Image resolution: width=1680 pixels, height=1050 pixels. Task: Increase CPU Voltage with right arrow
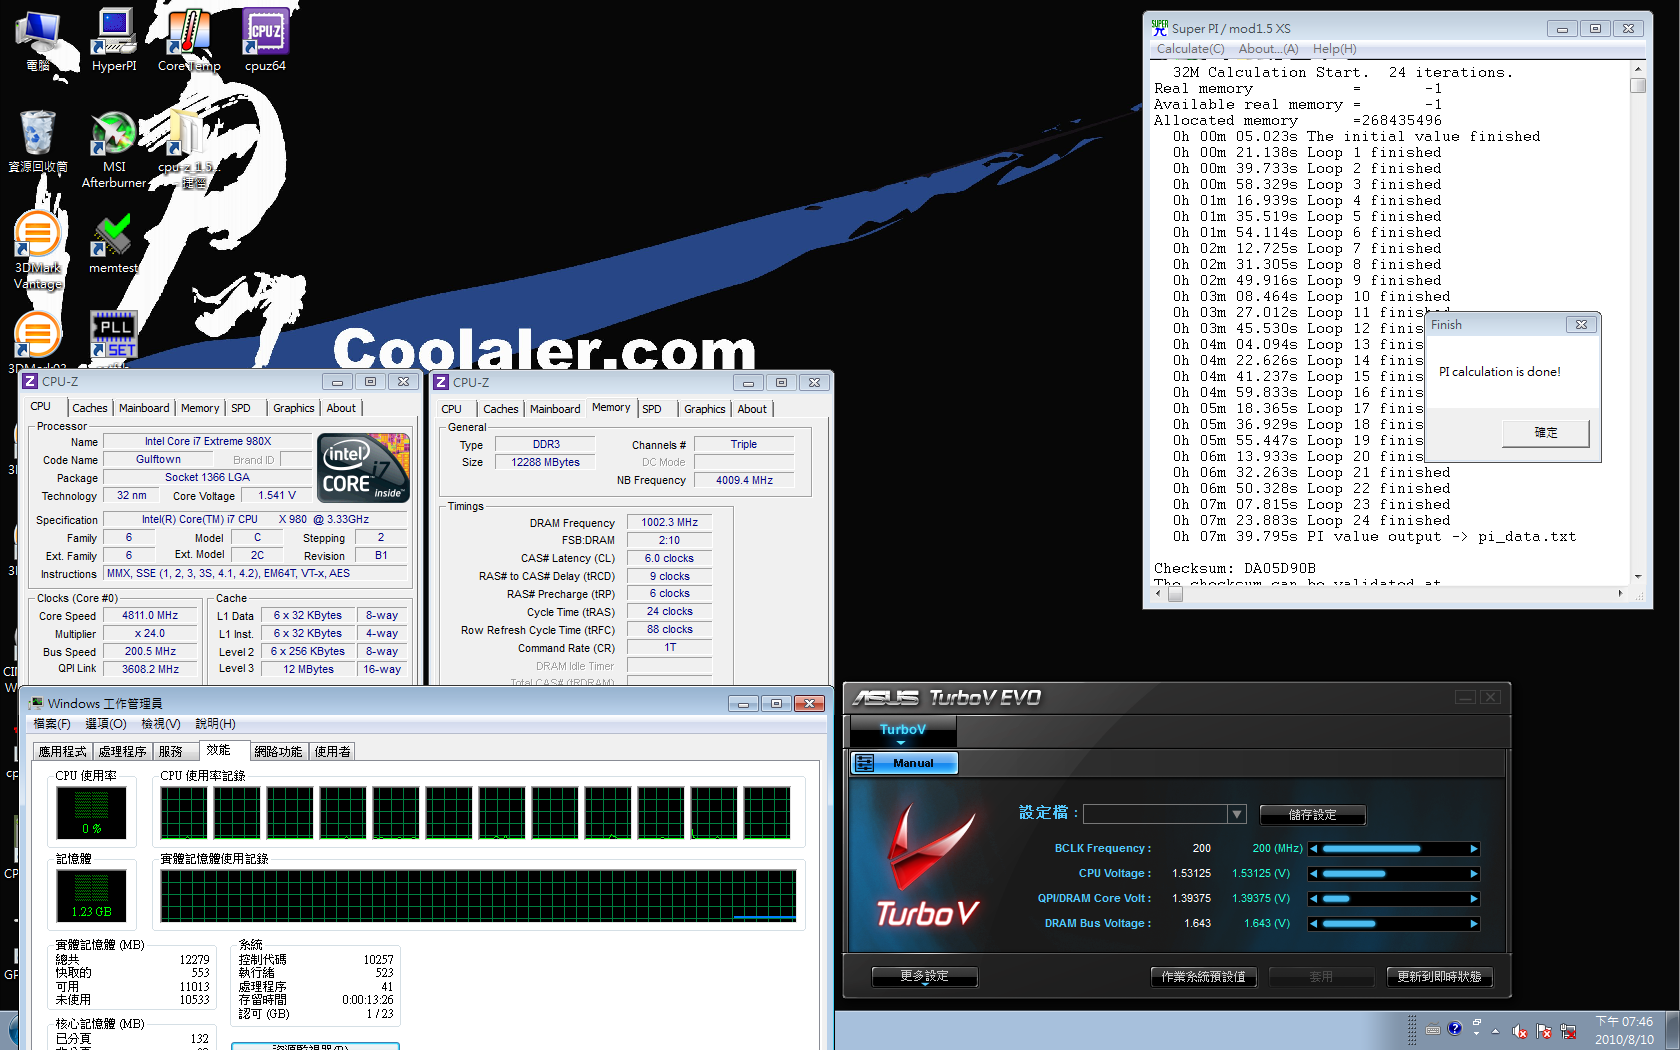click(x=1474, y=874)
